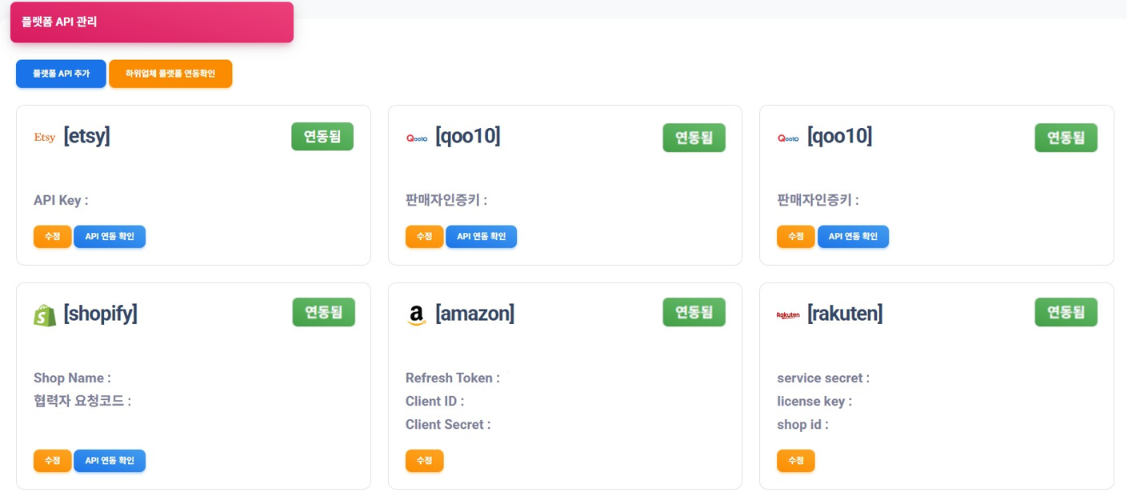
Task: Click the [amazon] card title
Action: click(475, 314)
